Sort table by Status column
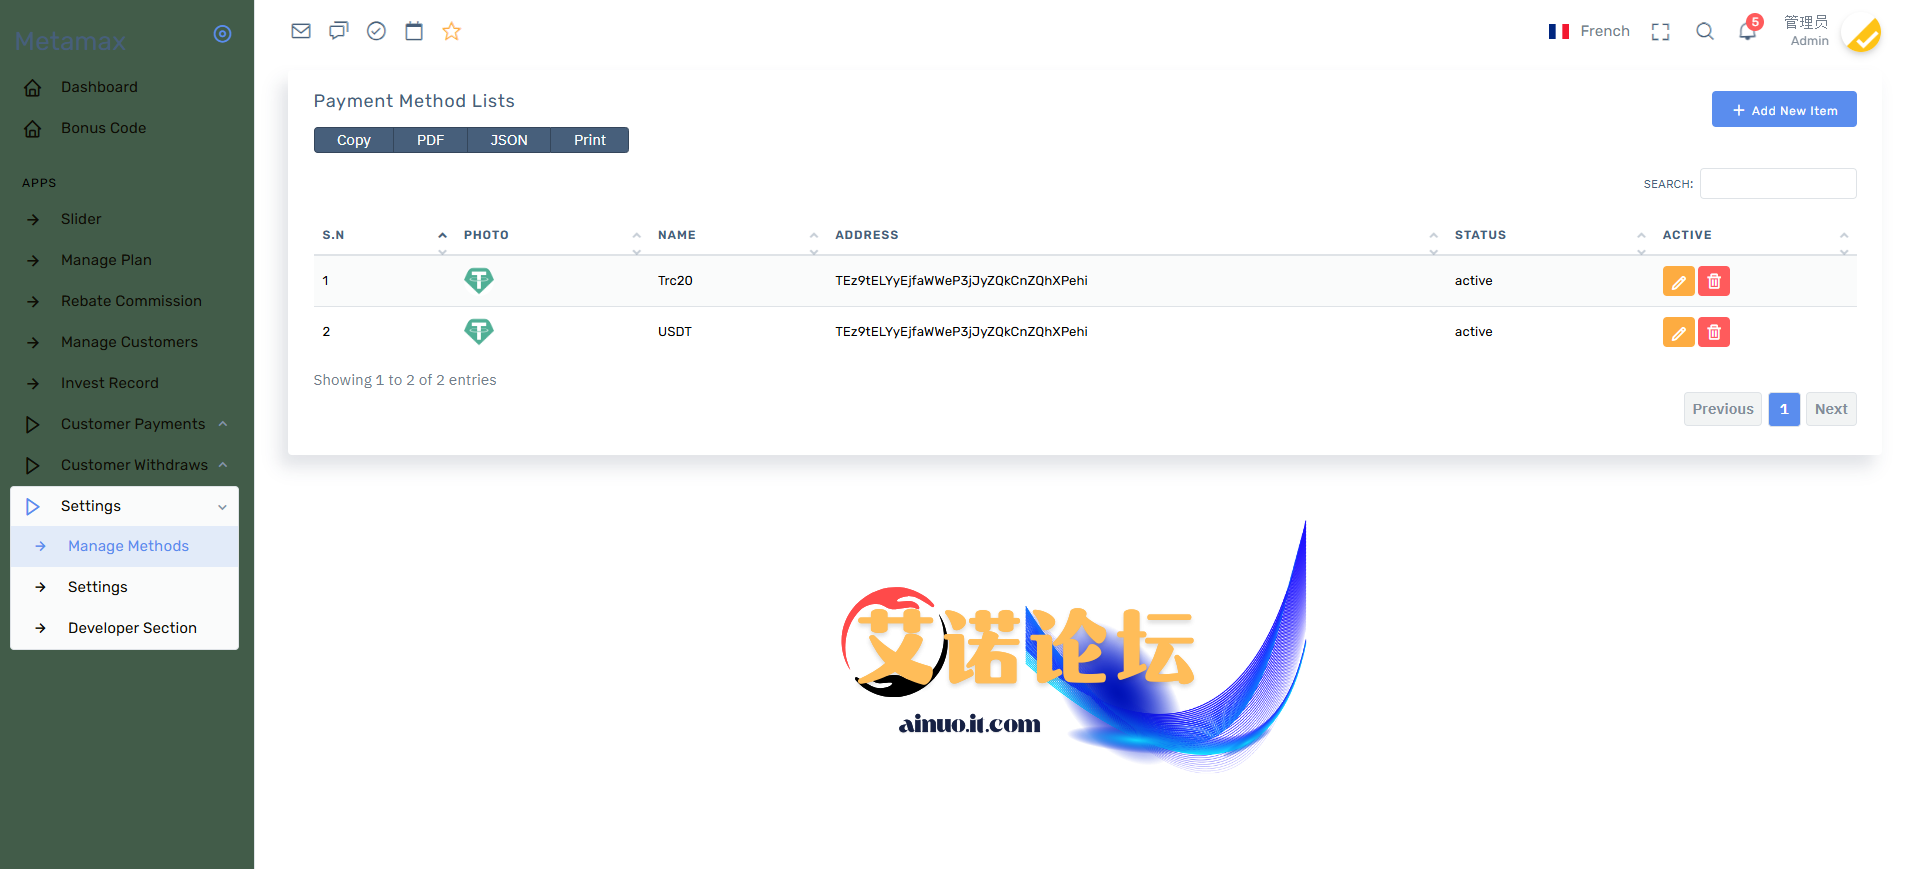Image resolution: width=1909 pixels, height=869 pixels. [x=1550, y=235]
